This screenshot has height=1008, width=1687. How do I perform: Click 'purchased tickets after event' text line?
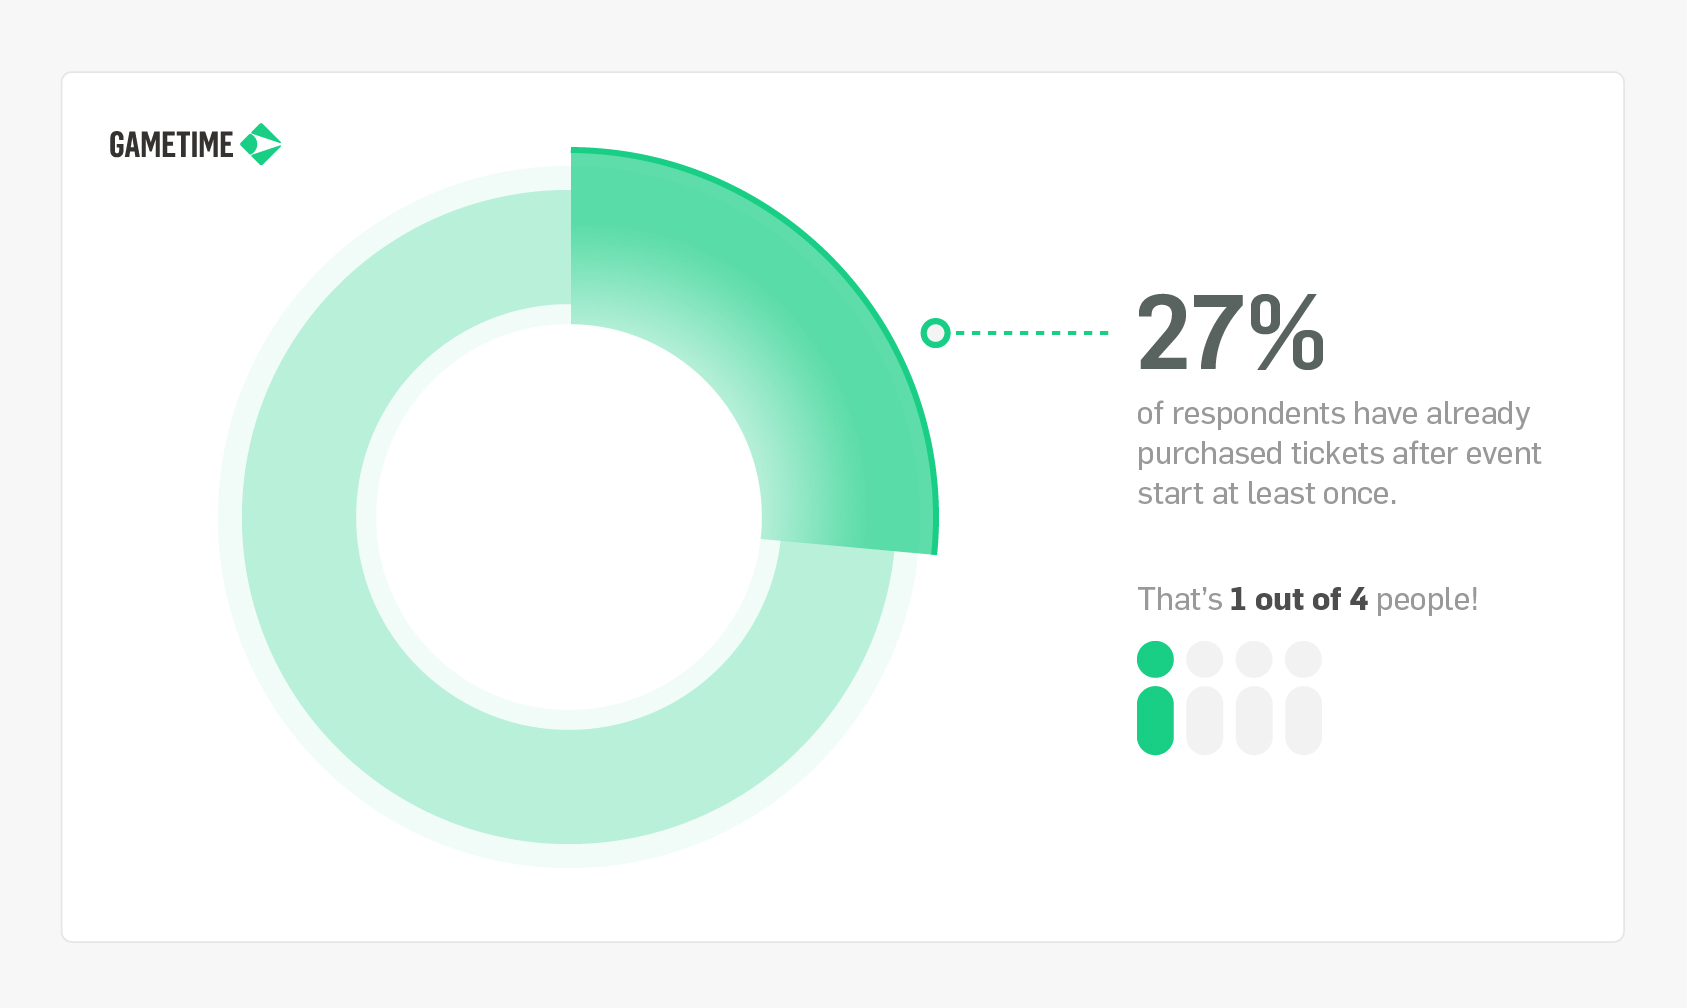click(x=1339, y=454)
